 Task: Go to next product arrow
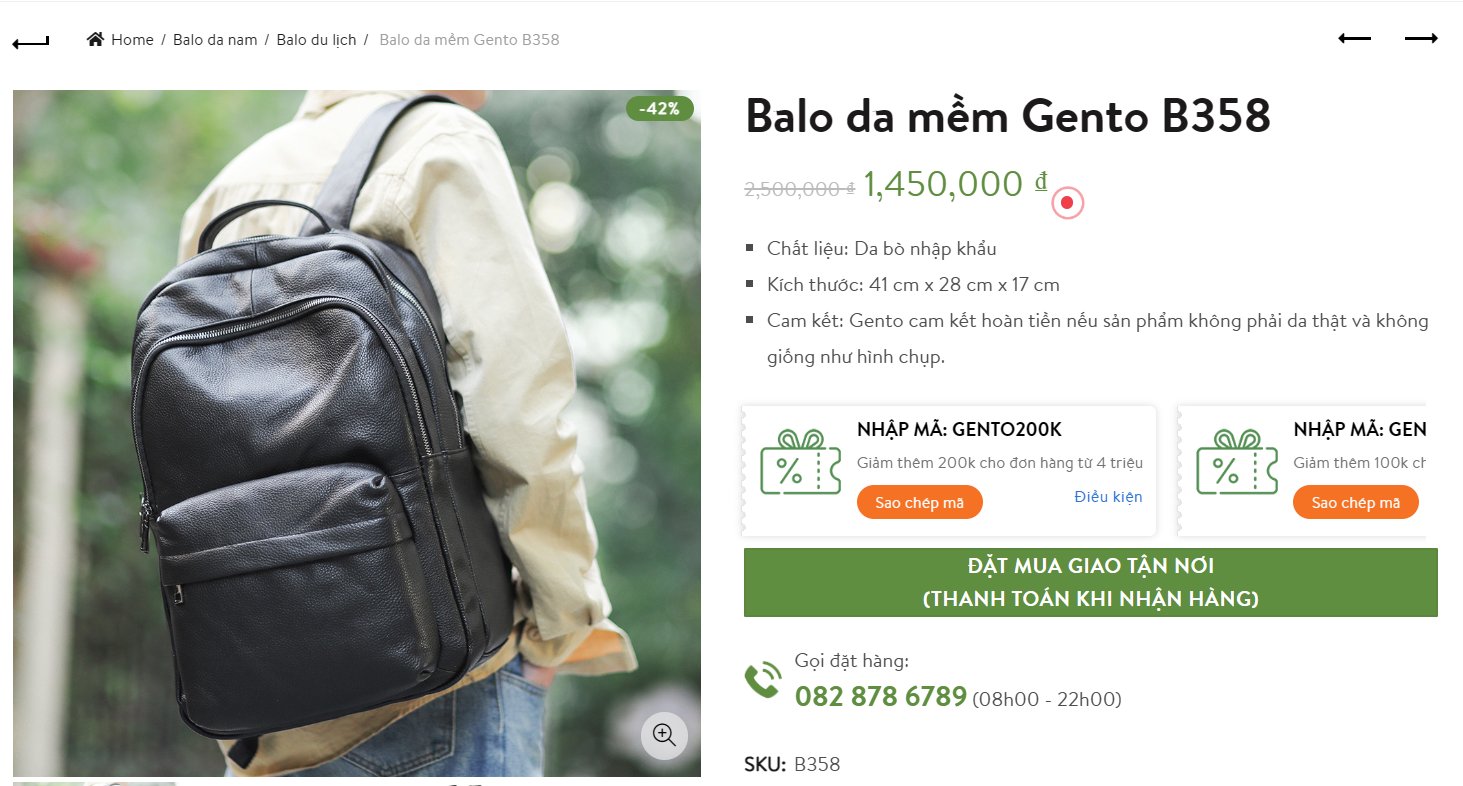[1421, 38]
